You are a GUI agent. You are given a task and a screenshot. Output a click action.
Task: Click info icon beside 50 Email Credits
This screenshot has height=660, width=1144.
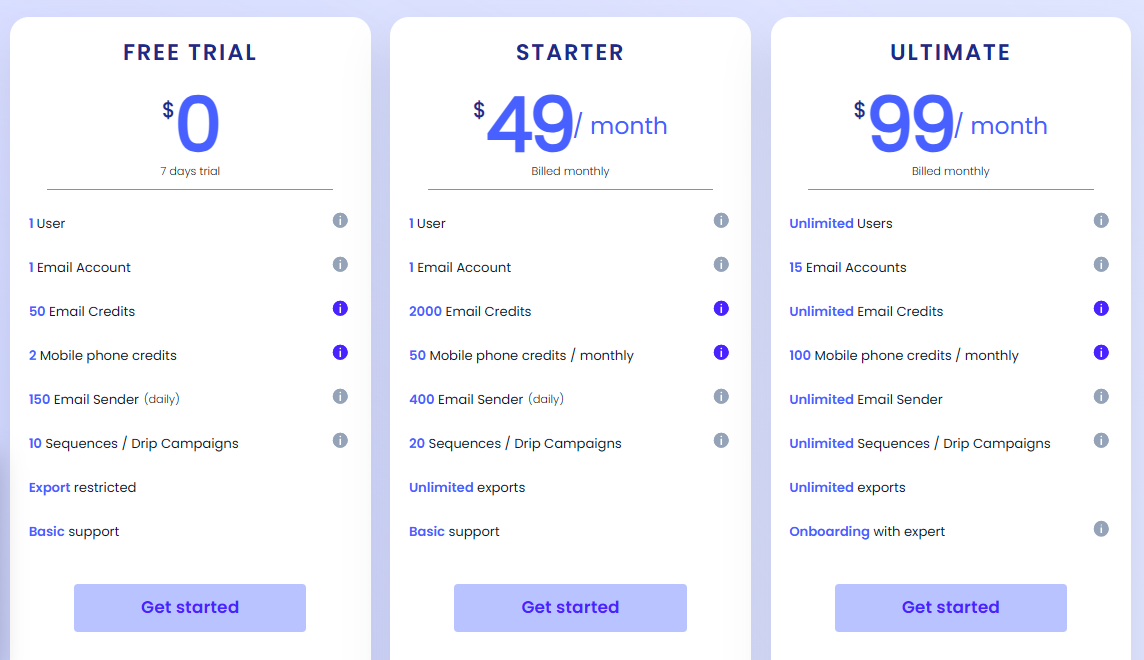tap(340, 308)
